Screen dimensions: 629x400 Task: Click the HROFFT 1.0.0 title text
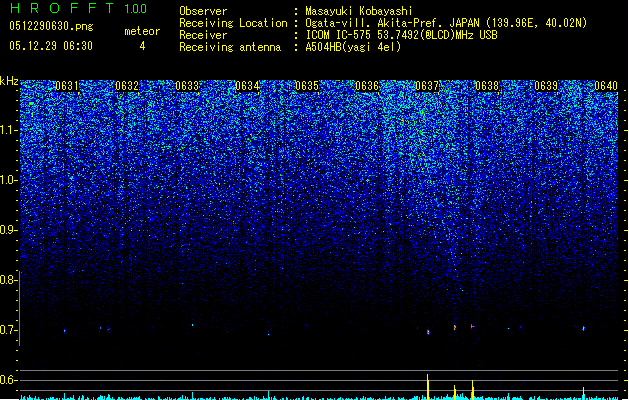[x=79, y=8]
